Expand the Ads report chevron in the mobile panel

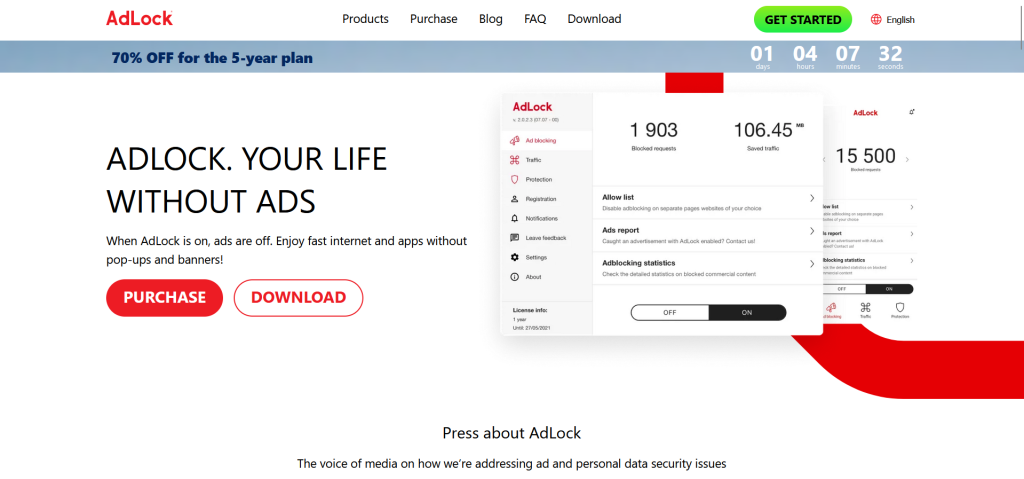pyautogui.click(x=911, y=234)
